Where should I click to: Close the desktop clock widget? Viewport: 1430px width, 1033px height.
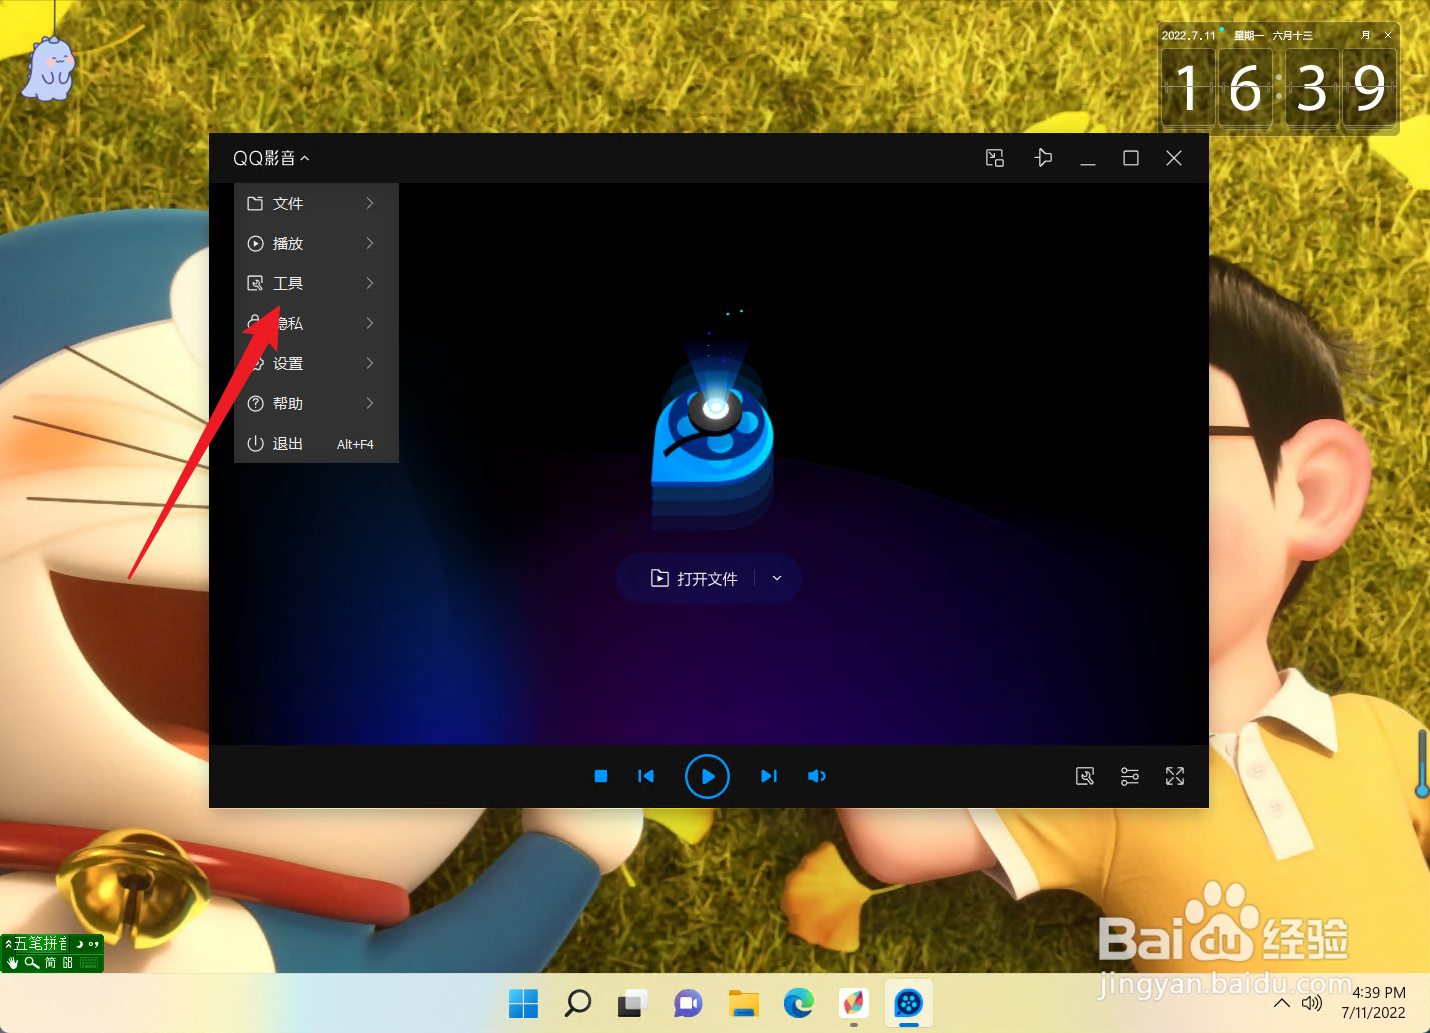1388,35
